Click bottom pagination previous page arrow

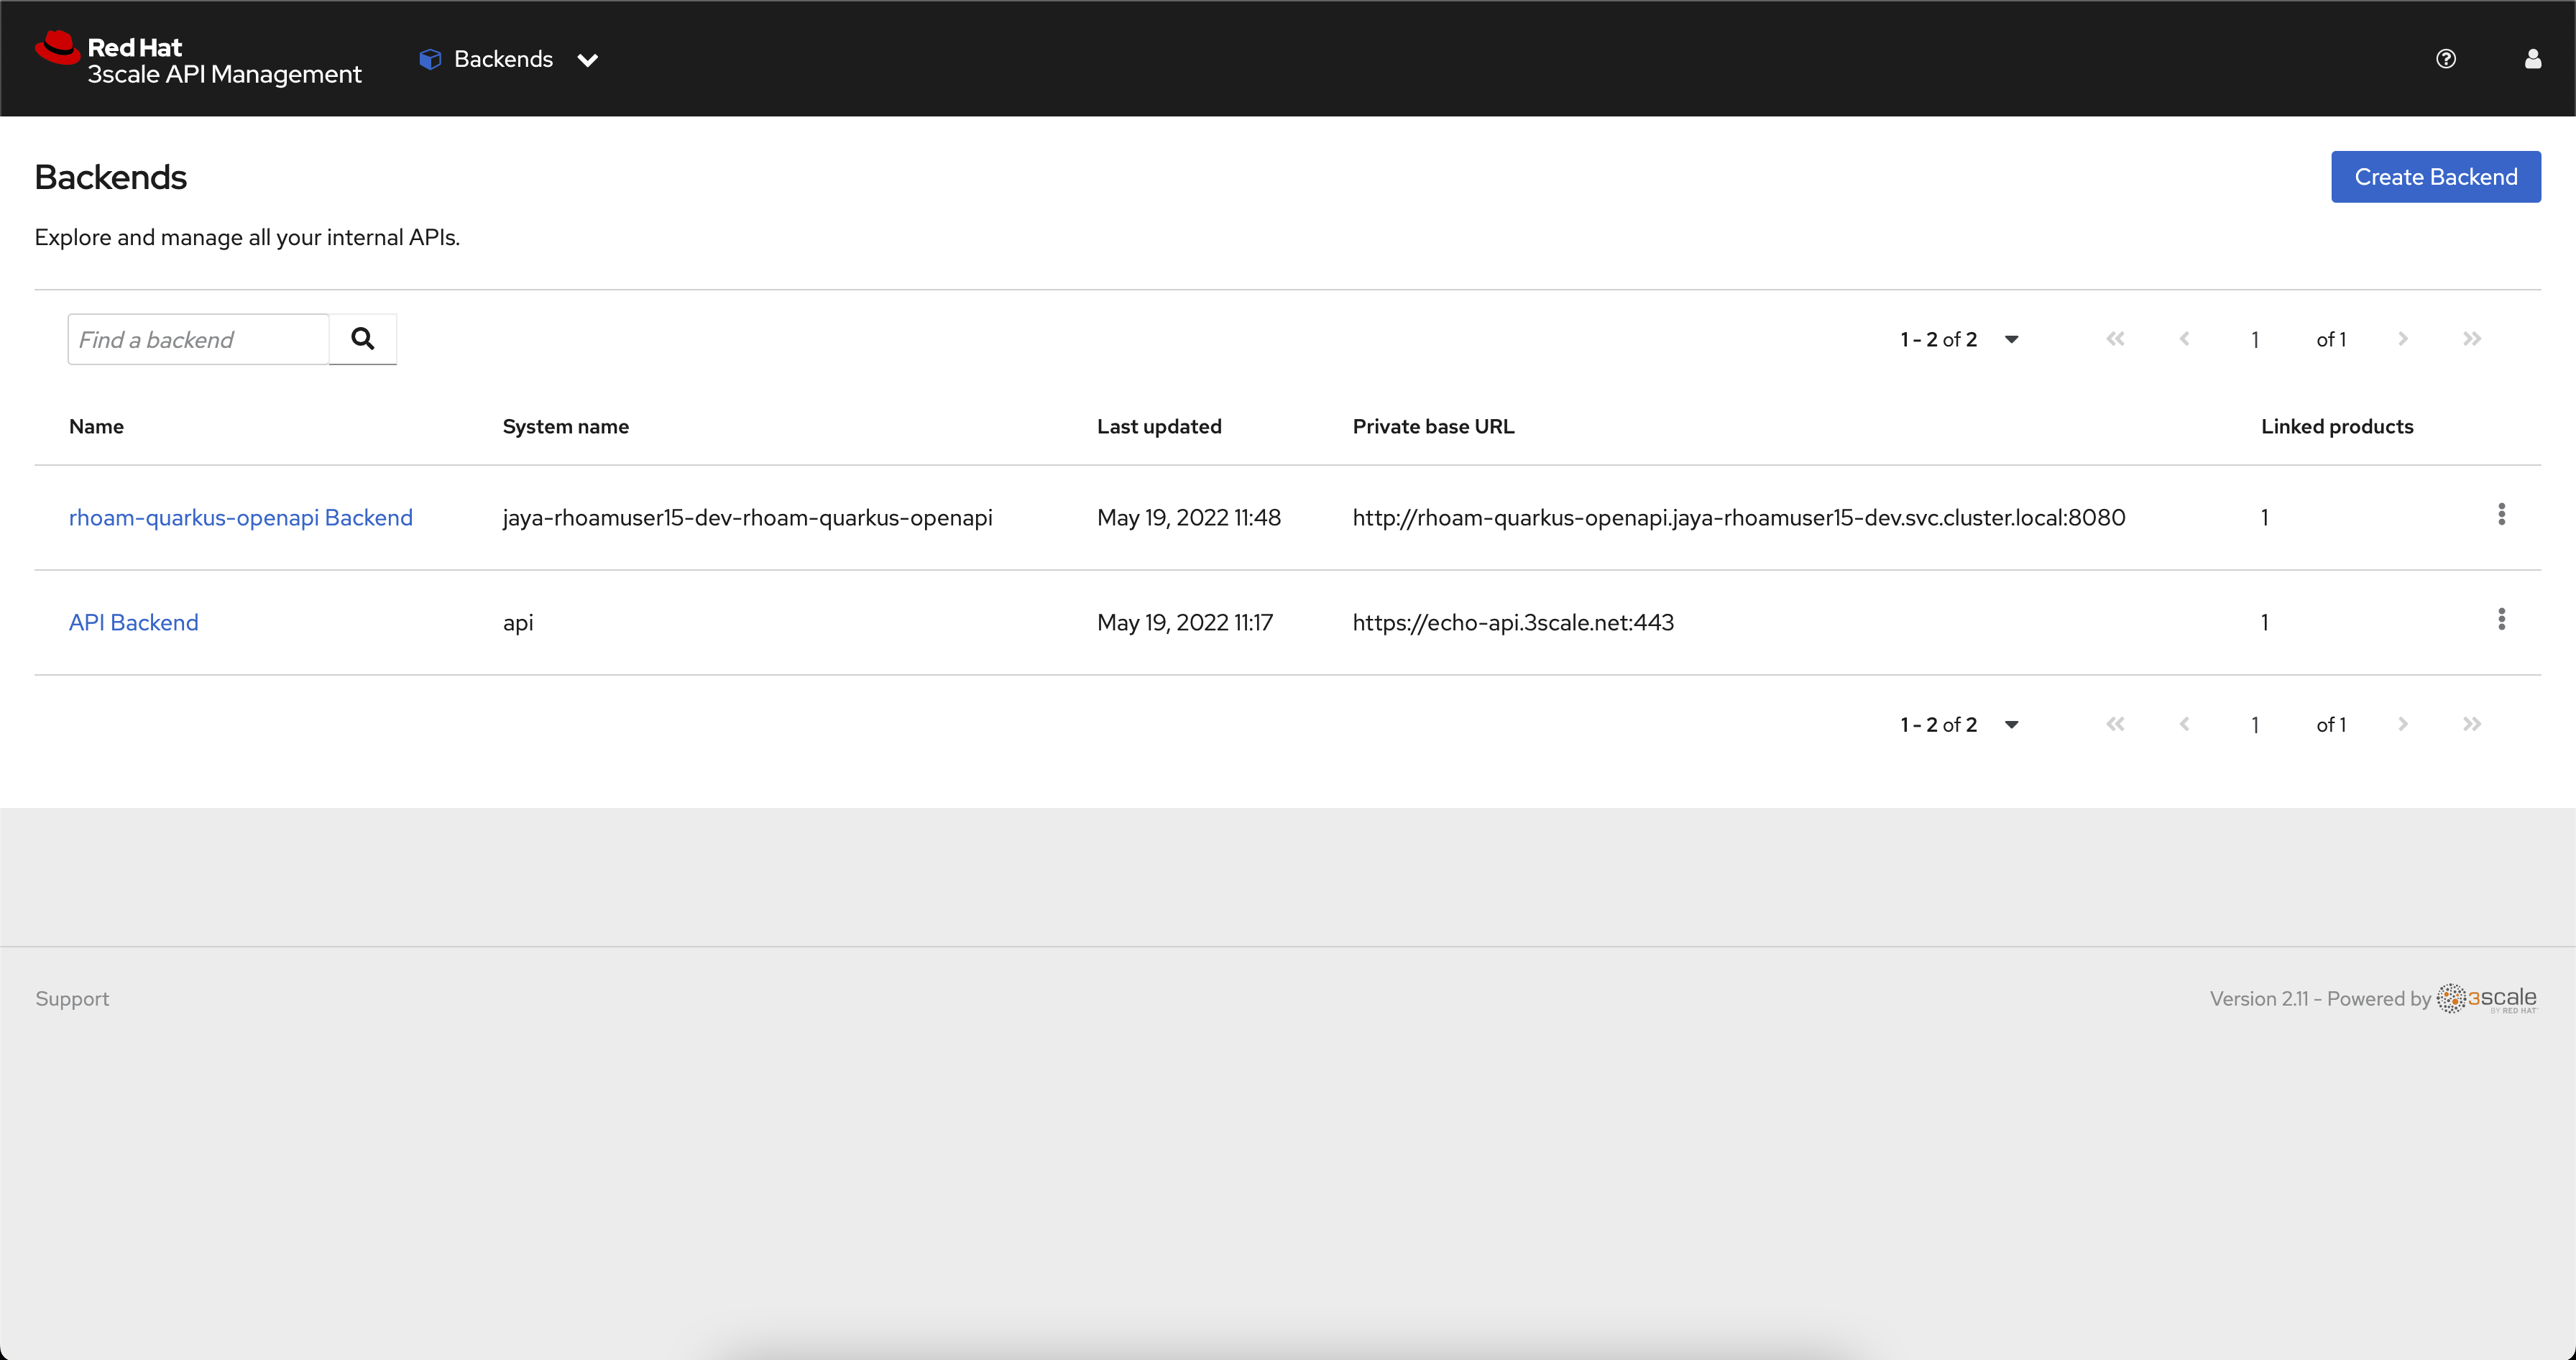(x=2184, y=724)
